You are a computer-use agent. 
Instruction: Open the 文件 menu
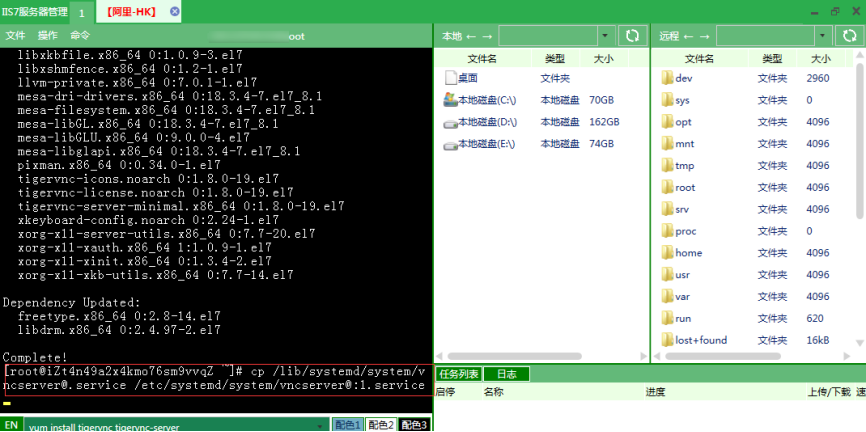[15, 36]
